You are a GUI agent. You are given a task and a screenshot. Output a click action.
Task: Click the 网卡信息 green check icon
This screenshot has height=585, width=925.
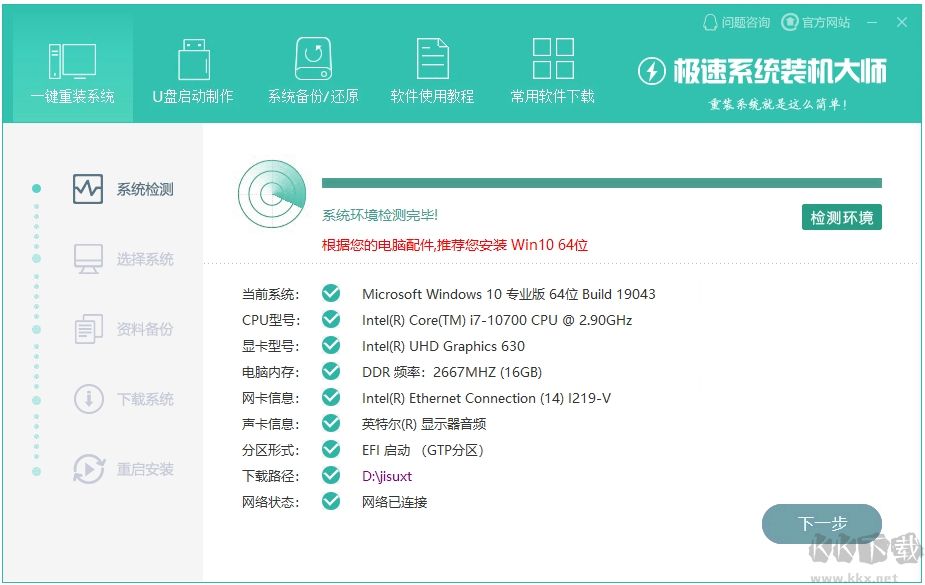click(331, 397)
